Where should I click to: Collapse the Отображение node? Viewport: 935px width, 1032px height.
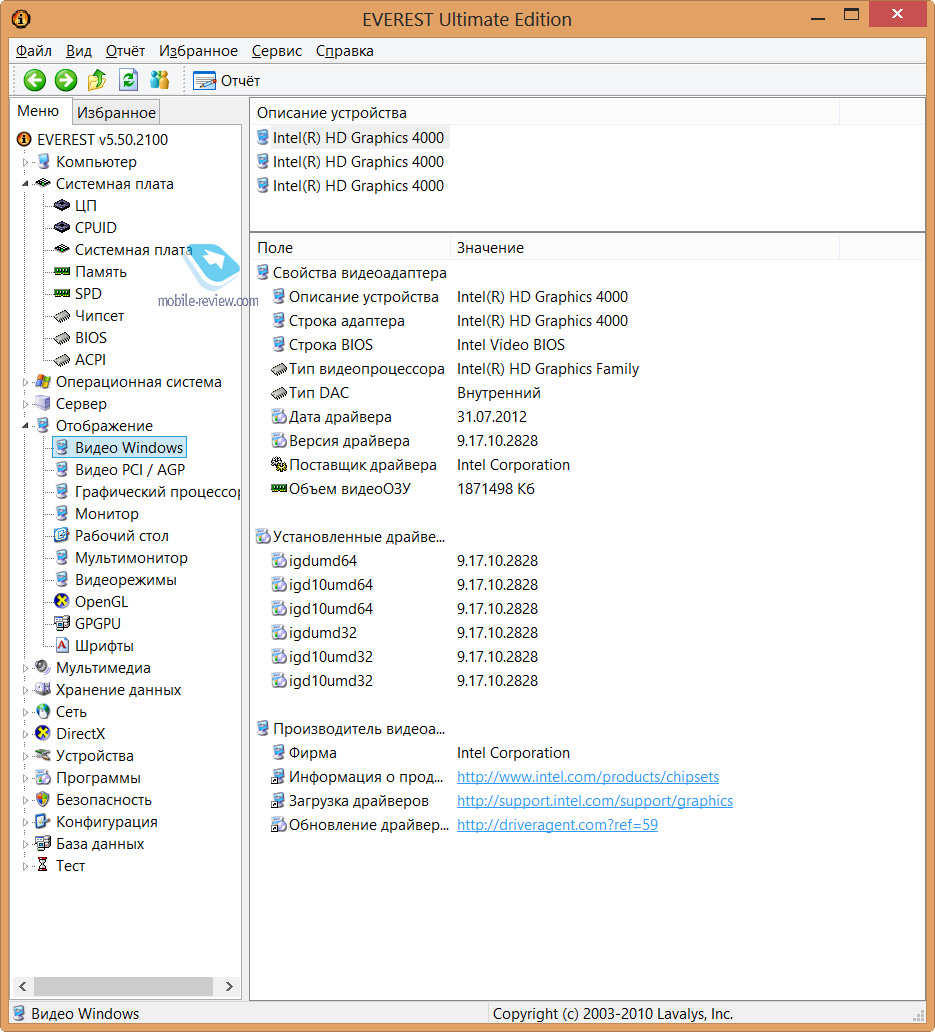click(x=26, y=426)
